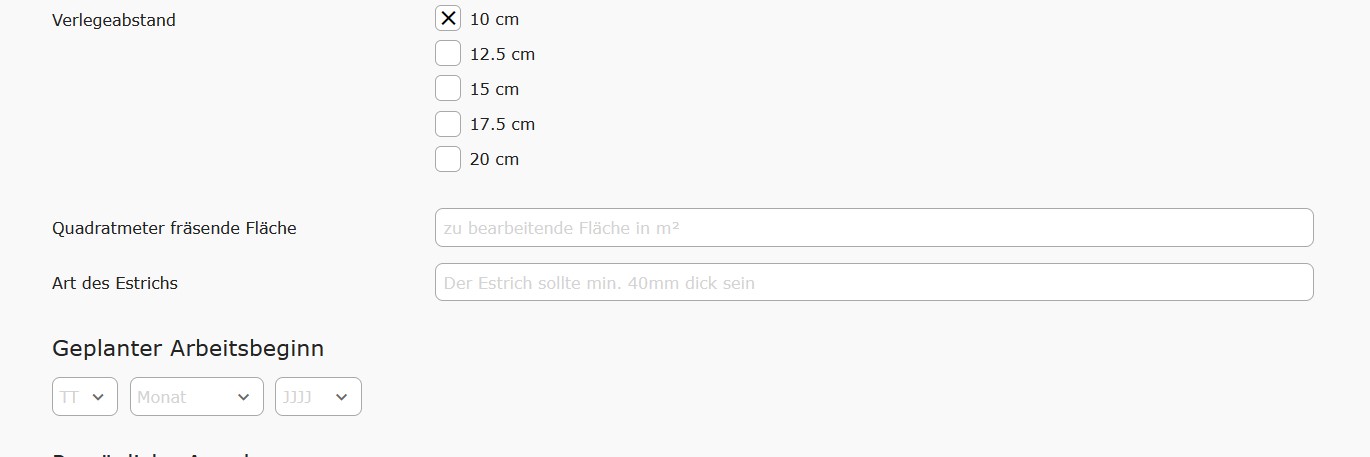The width and height of the screenshot is (1370, 457).
Task: Focus the Quadratmeter fräsende Fläche input field
Action: coord(873,228)
